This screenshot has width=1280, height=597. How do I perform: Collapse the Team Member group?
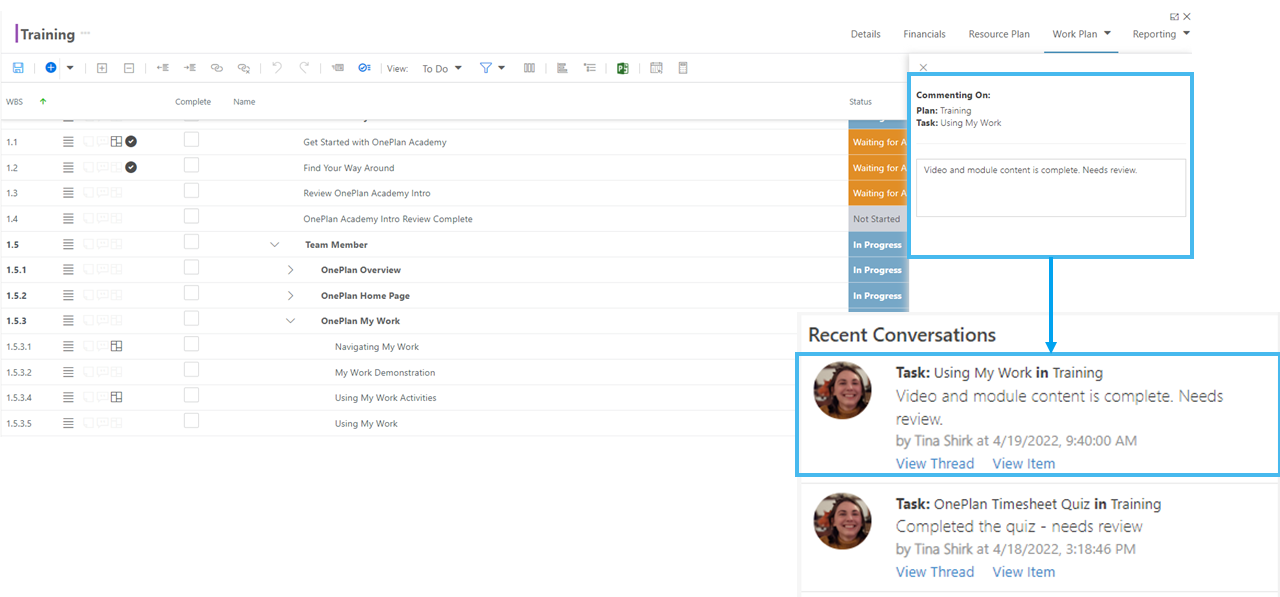(275, 245)
